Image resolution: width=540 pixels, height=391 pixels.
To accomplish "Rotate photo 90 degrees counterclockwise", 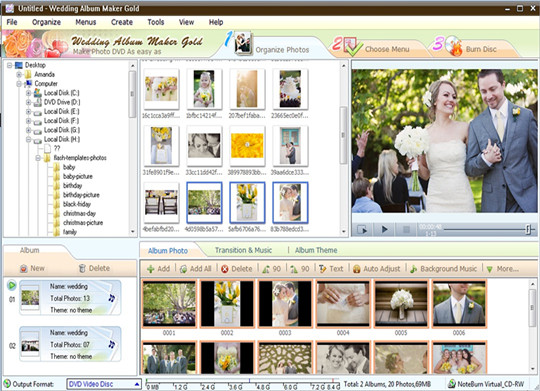I will click(x=266, y=269).
